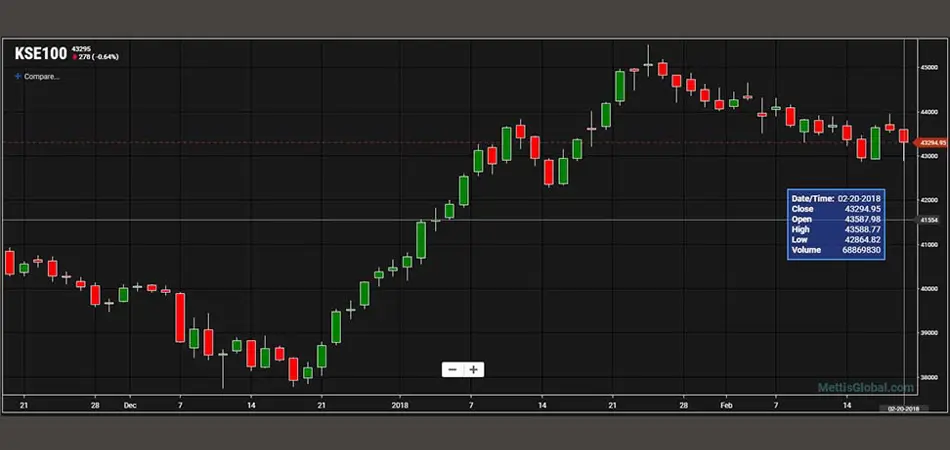
Task: Click the KSE100 symbol title
Action: [x=39, y=52]
